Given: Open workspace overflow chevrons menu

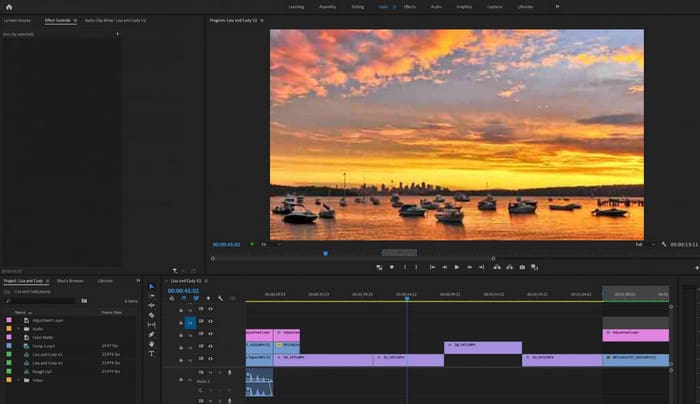Looking at the screenshot, I should click(x=557, y=7).
